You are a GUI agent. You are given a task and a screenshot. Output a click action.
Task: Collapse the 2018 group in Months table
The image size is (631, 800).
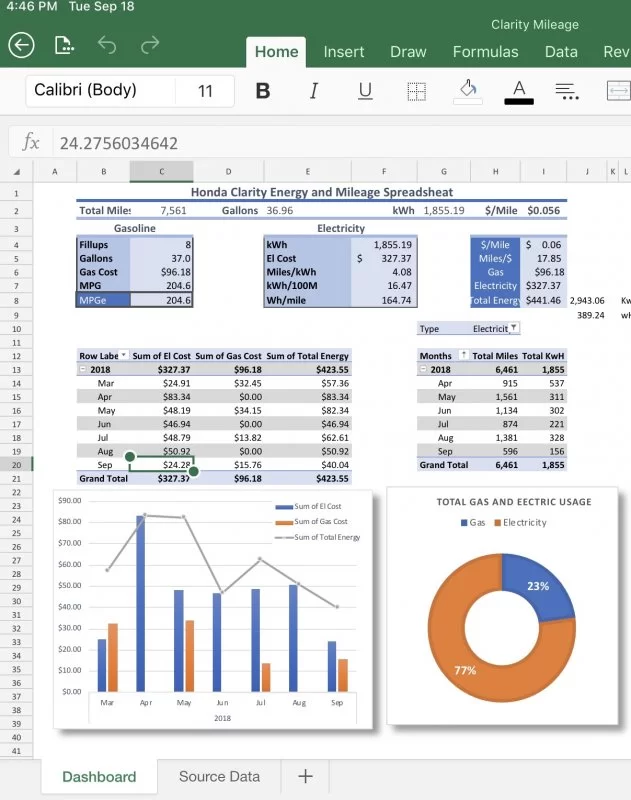423,369
